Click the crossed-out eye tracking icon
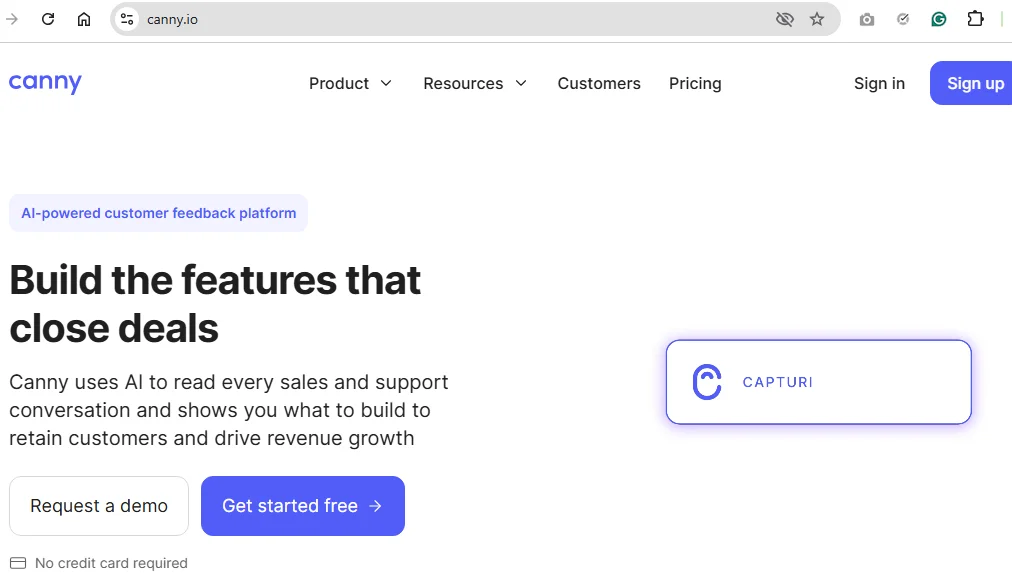This screenshot has height=588, width=1012. pyautogui.click(x=784, y=19)
